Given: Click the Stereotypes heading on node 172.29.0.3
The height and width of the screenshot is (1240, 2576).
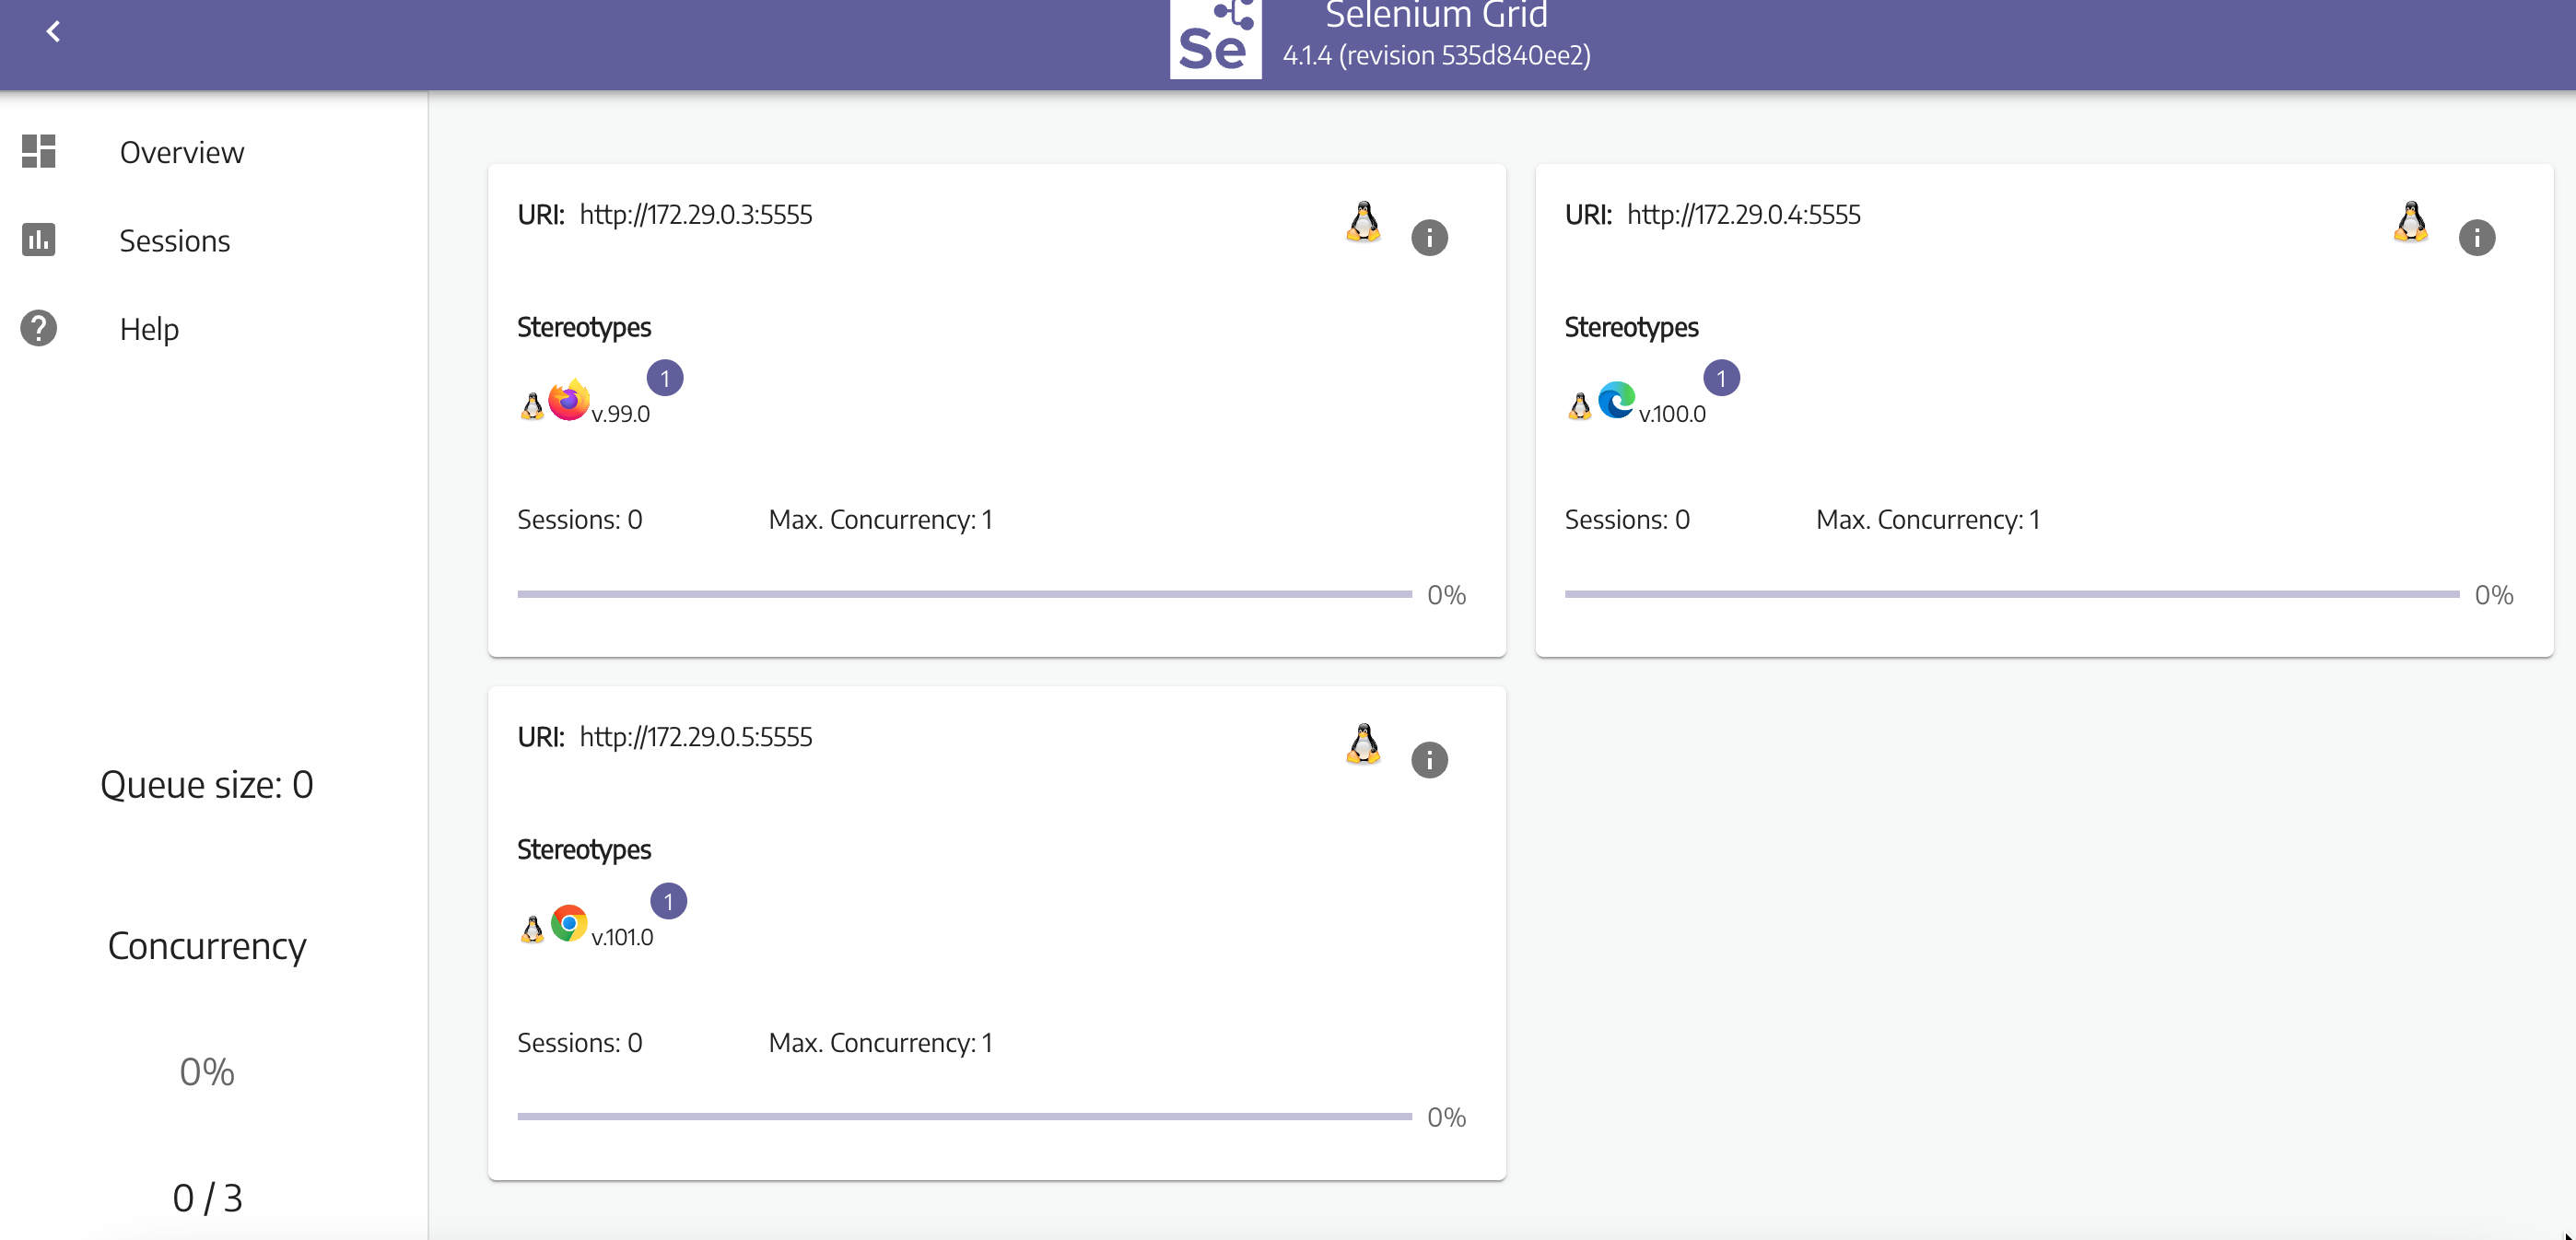Looking at the screenshot, I should coord(584,328).
